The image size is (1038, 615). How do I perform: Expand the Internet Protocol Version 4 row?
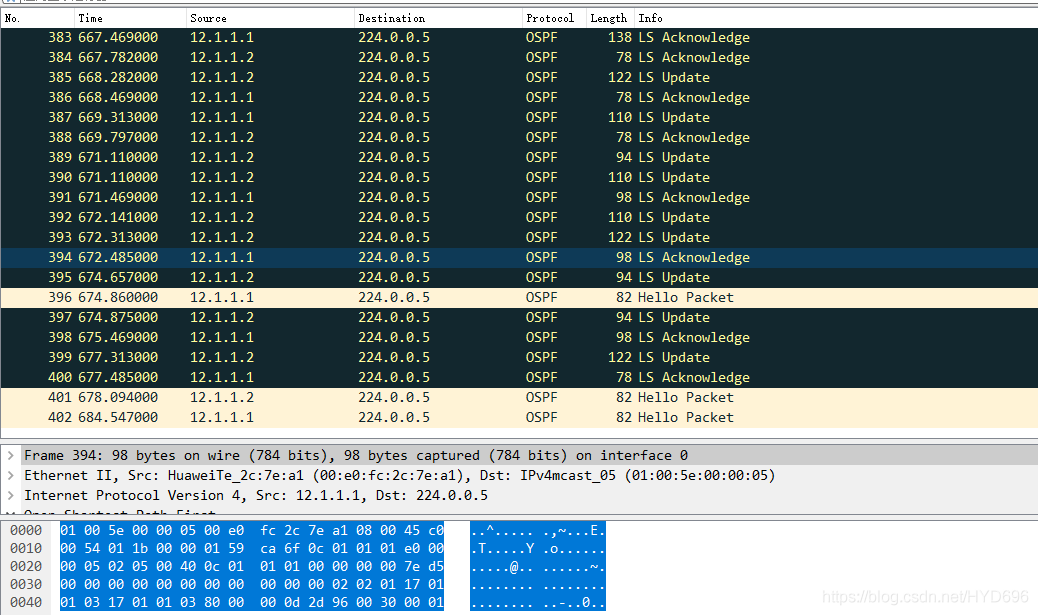pyautogui.click(x=11, y=495)
